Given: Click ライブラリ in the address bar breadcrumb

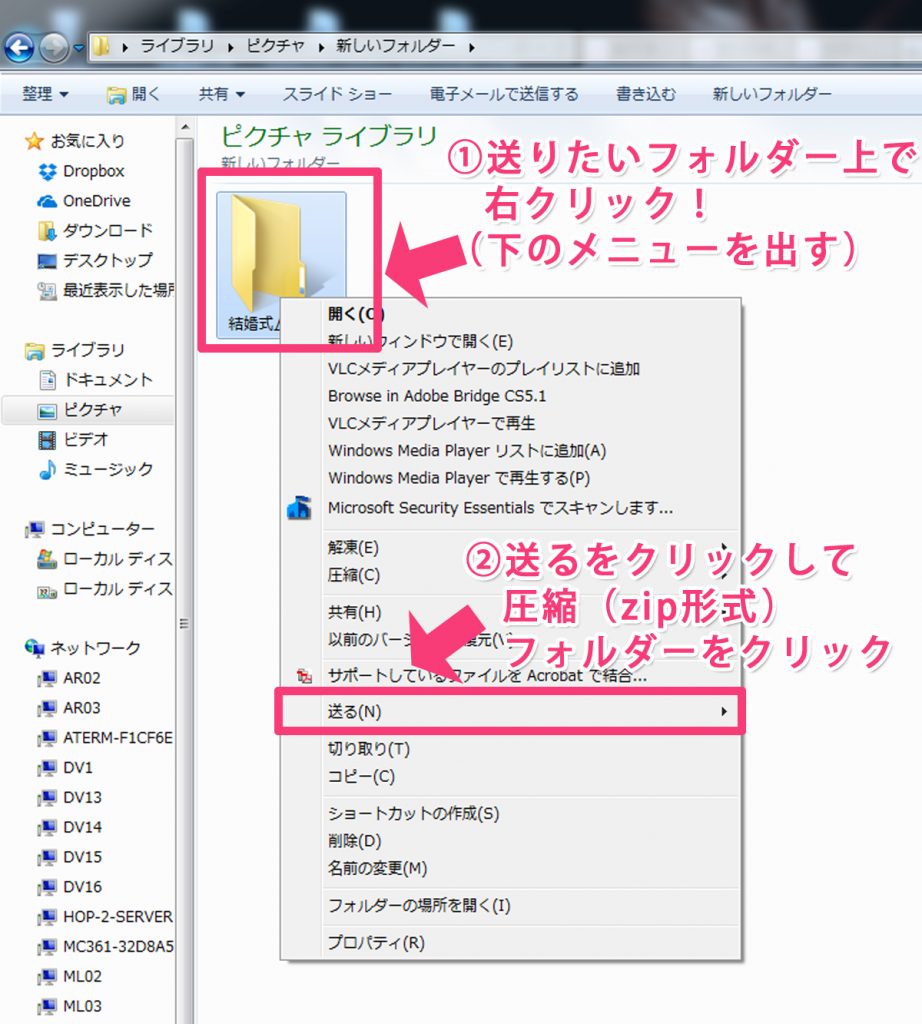Looking at the screenshot, I should tap(178, 46).
